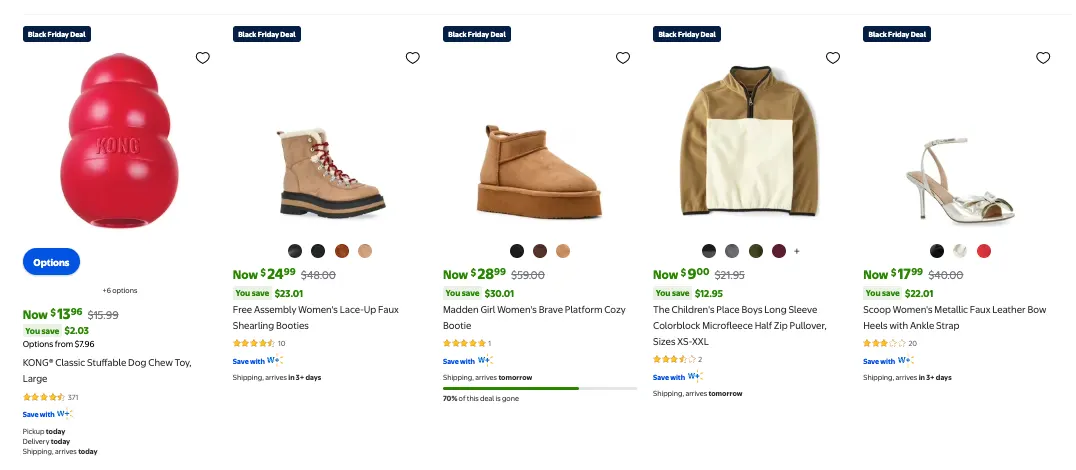Add Scoop Metallic Bow Heels to wishlist heart
1076x470 pixels.
coord(1043,58)
